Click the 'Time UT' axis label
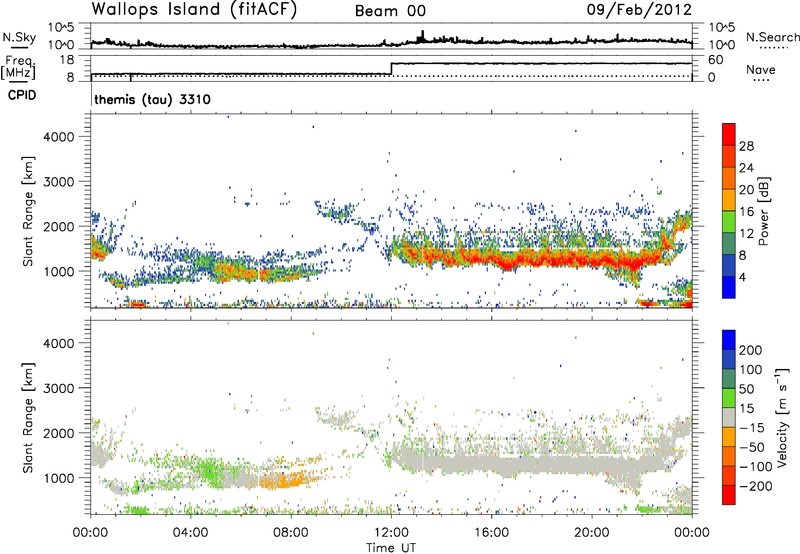This screenshot has height=554, width=800. 391,548
